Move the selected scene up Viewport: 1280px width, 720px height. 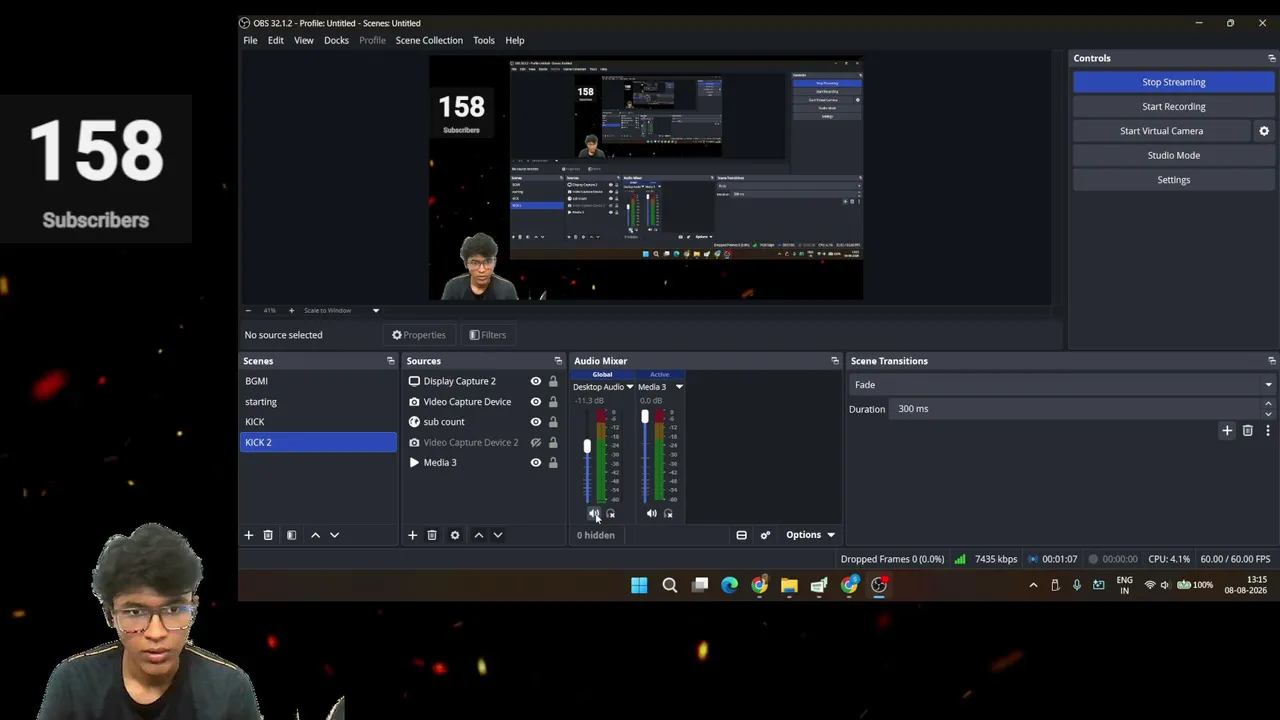pyautogui.click(x=315, y=535)
